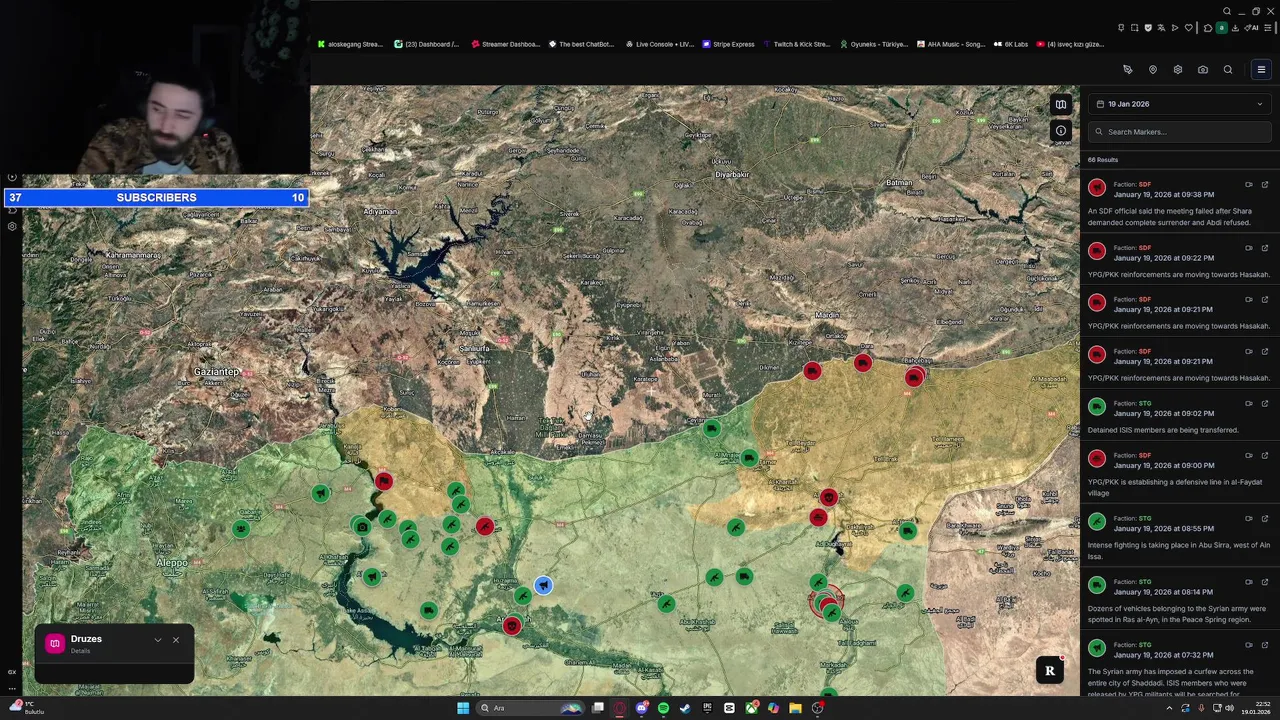Open the 19 Jan 2026 date dropdown

click(x=1179, y=104)
